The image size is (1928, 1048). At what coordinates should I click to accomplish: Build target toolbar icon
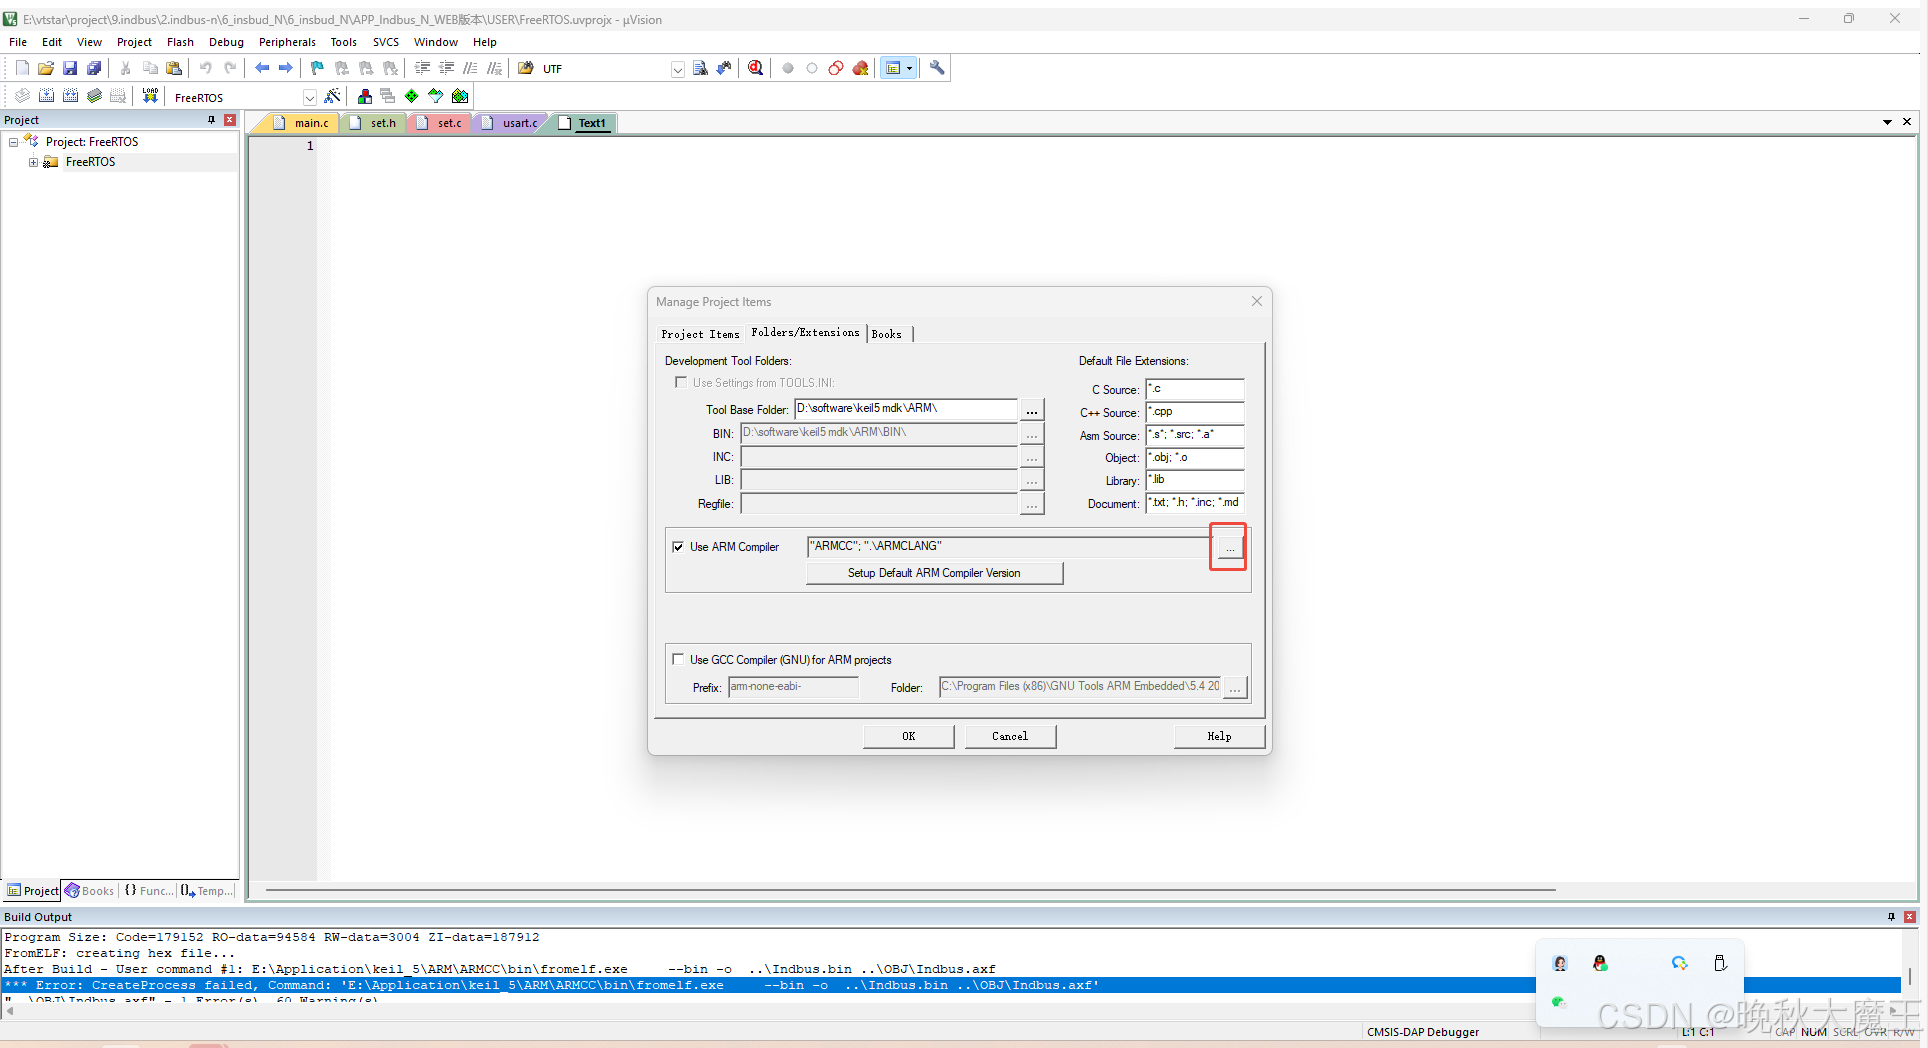(x=46, y=96)
